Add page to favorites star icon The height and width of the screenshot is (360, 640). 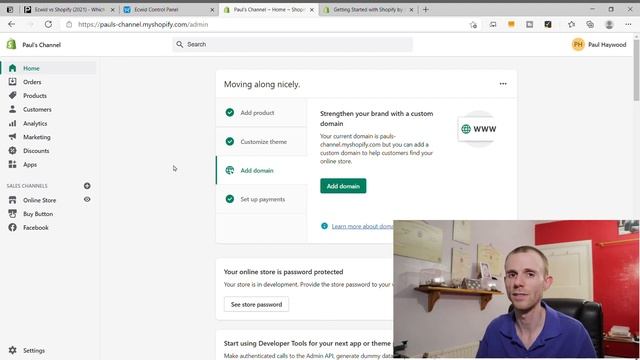473,24
